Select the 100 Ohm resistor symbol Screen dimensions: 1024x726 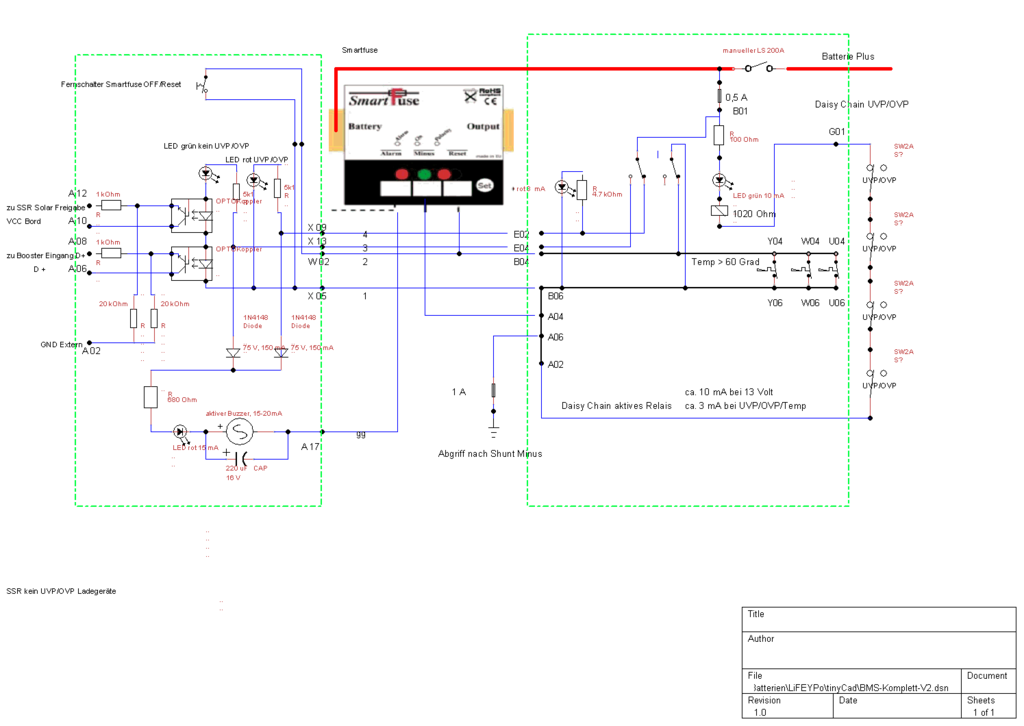719,136
